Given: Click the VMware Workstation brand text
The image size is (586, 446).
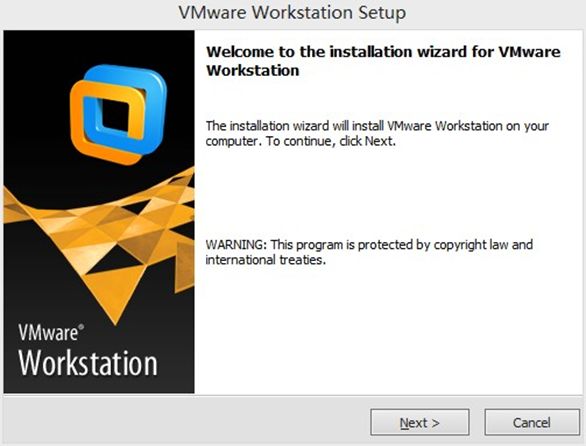Looking at the screenshot, I should pyautogui.click(x=87, y=350).
